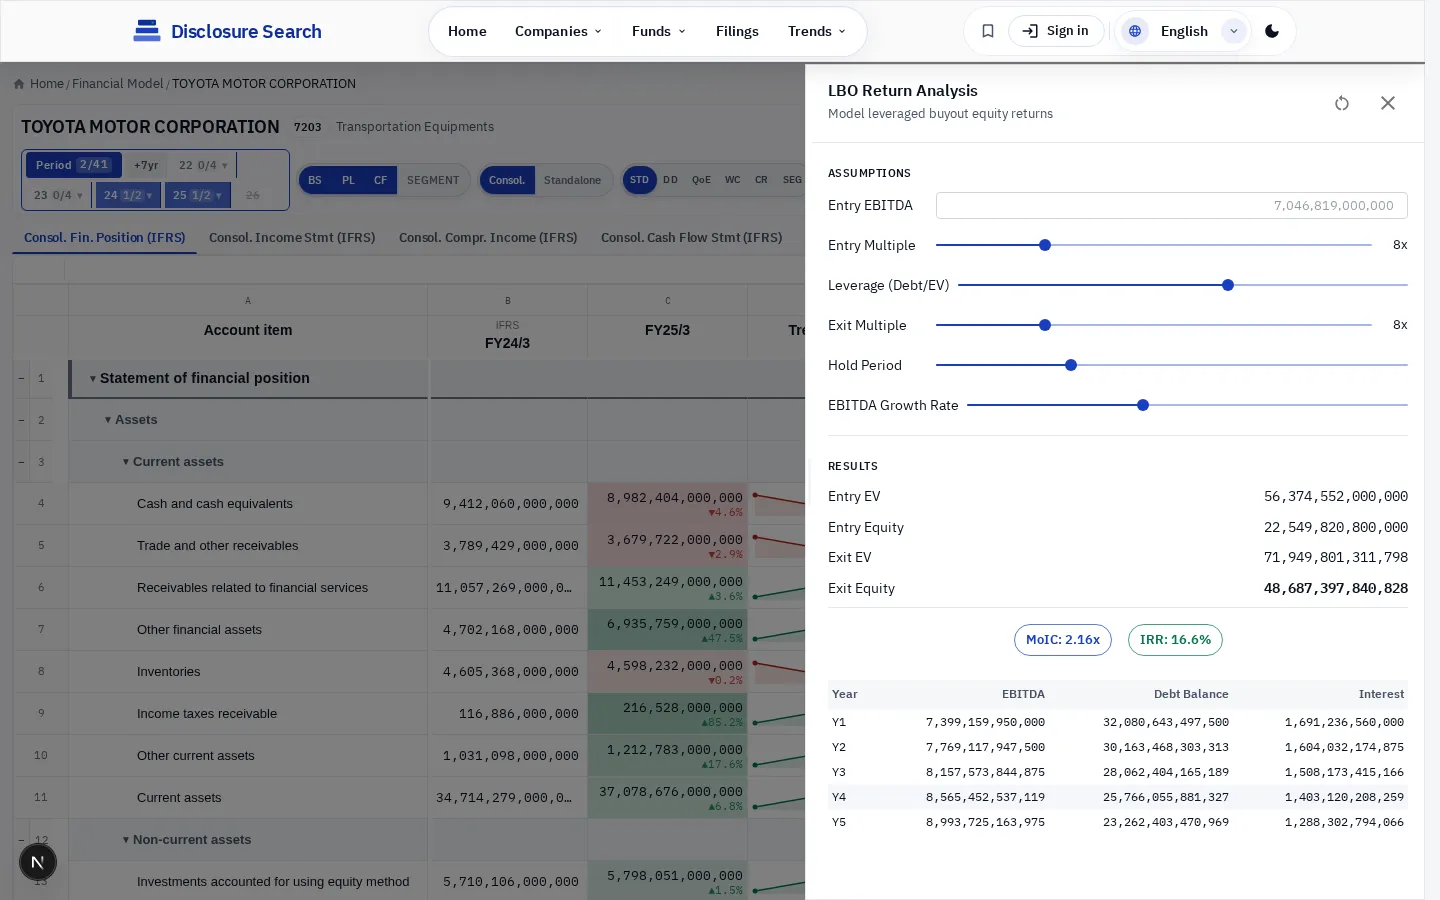Click the Disclosure Search logo icon
Image resolution: width=1440 pixels, height=900 pixels.
(x=147, y=31)
